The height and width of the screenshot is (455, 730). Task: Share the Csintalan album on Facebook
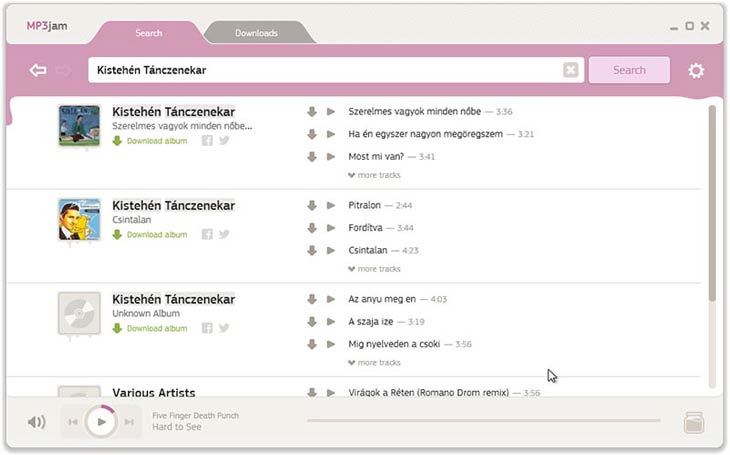click(207, 234)
